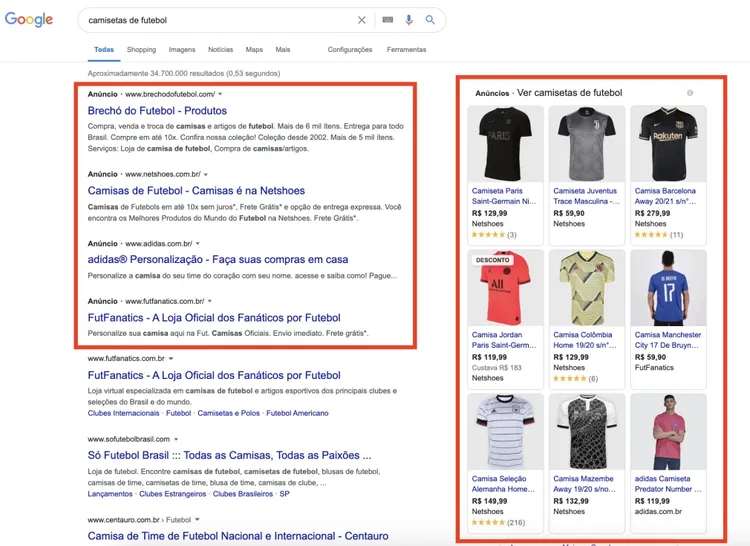Image resolution: width=750 pixels, height=546 pixels.
Task: Expand dropdown arrow next to brechodofutebol.com
Action: coord(220,94)
